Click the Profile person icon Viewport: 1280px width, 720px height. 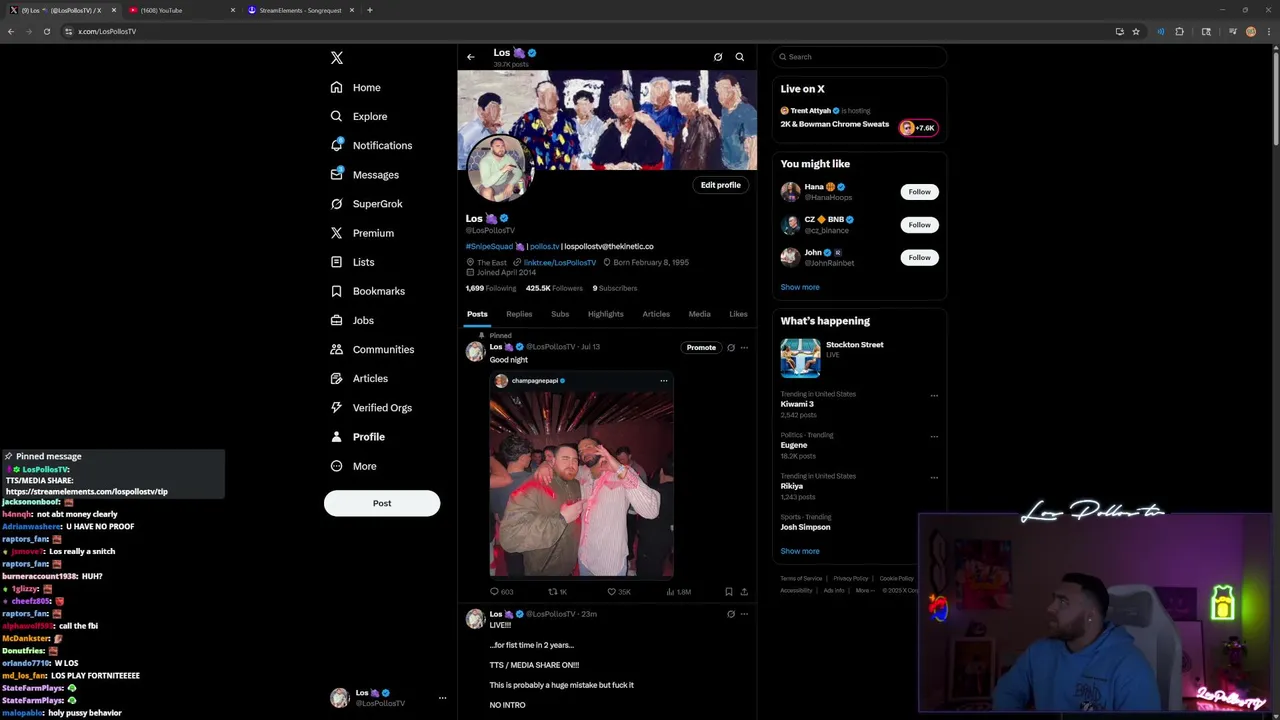[x=337, y=436]
